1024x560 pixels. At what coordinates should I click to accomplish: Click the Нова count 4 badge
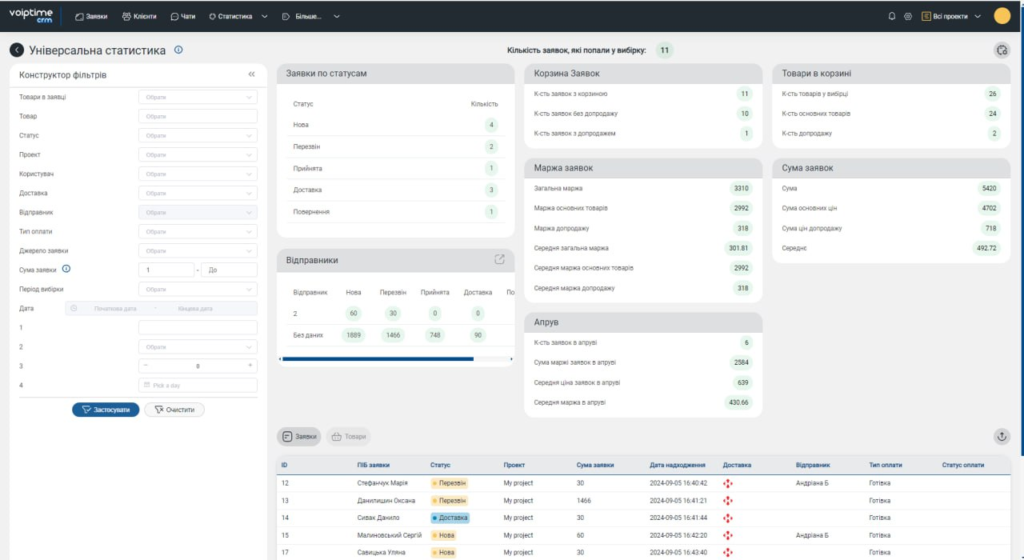pos(491,125)
